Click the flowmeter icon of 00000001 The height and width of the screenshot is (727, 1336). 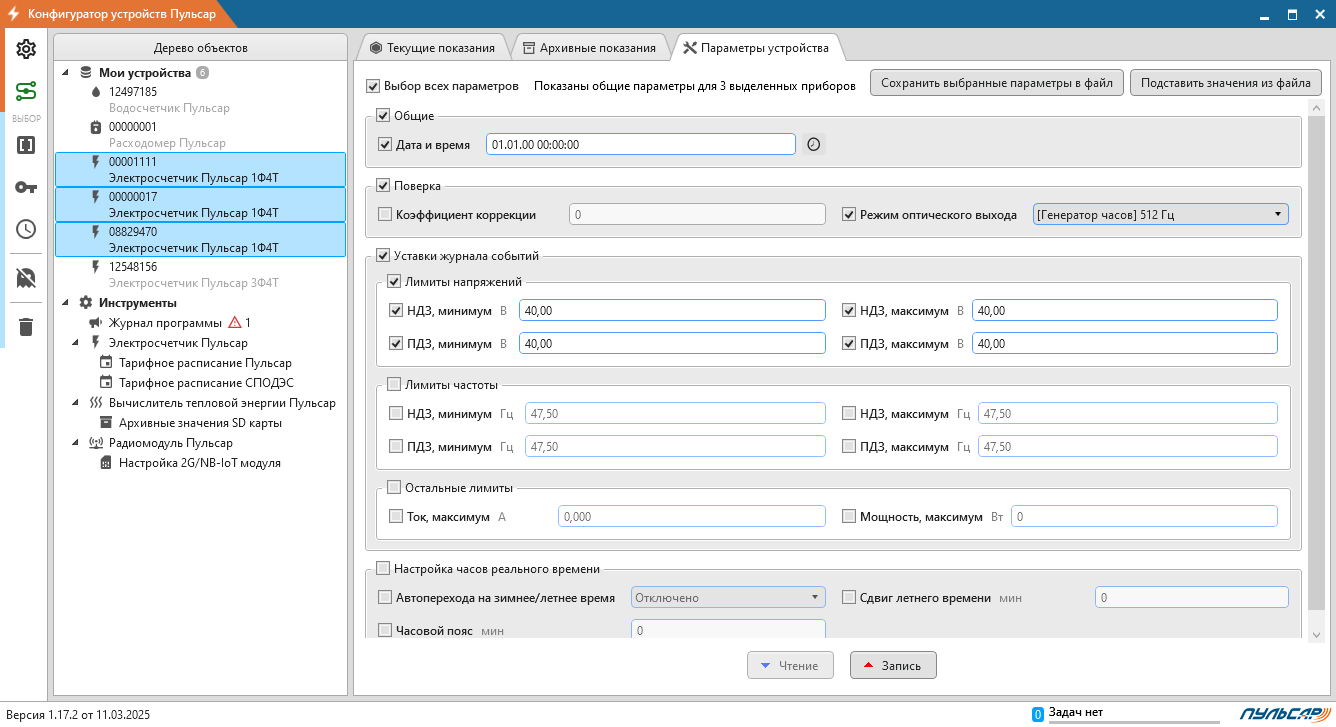click(x=96, y=127)
